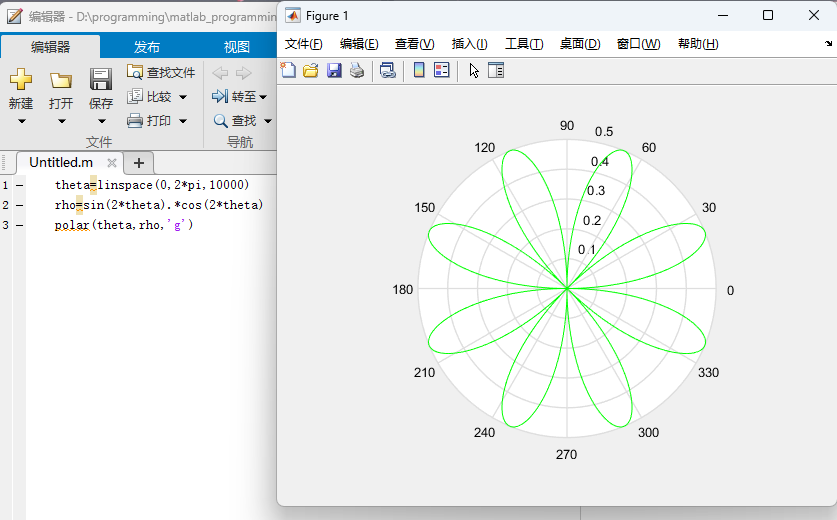
Task: Click the back navigation arrow in the editor
Action: coord(220,73)
